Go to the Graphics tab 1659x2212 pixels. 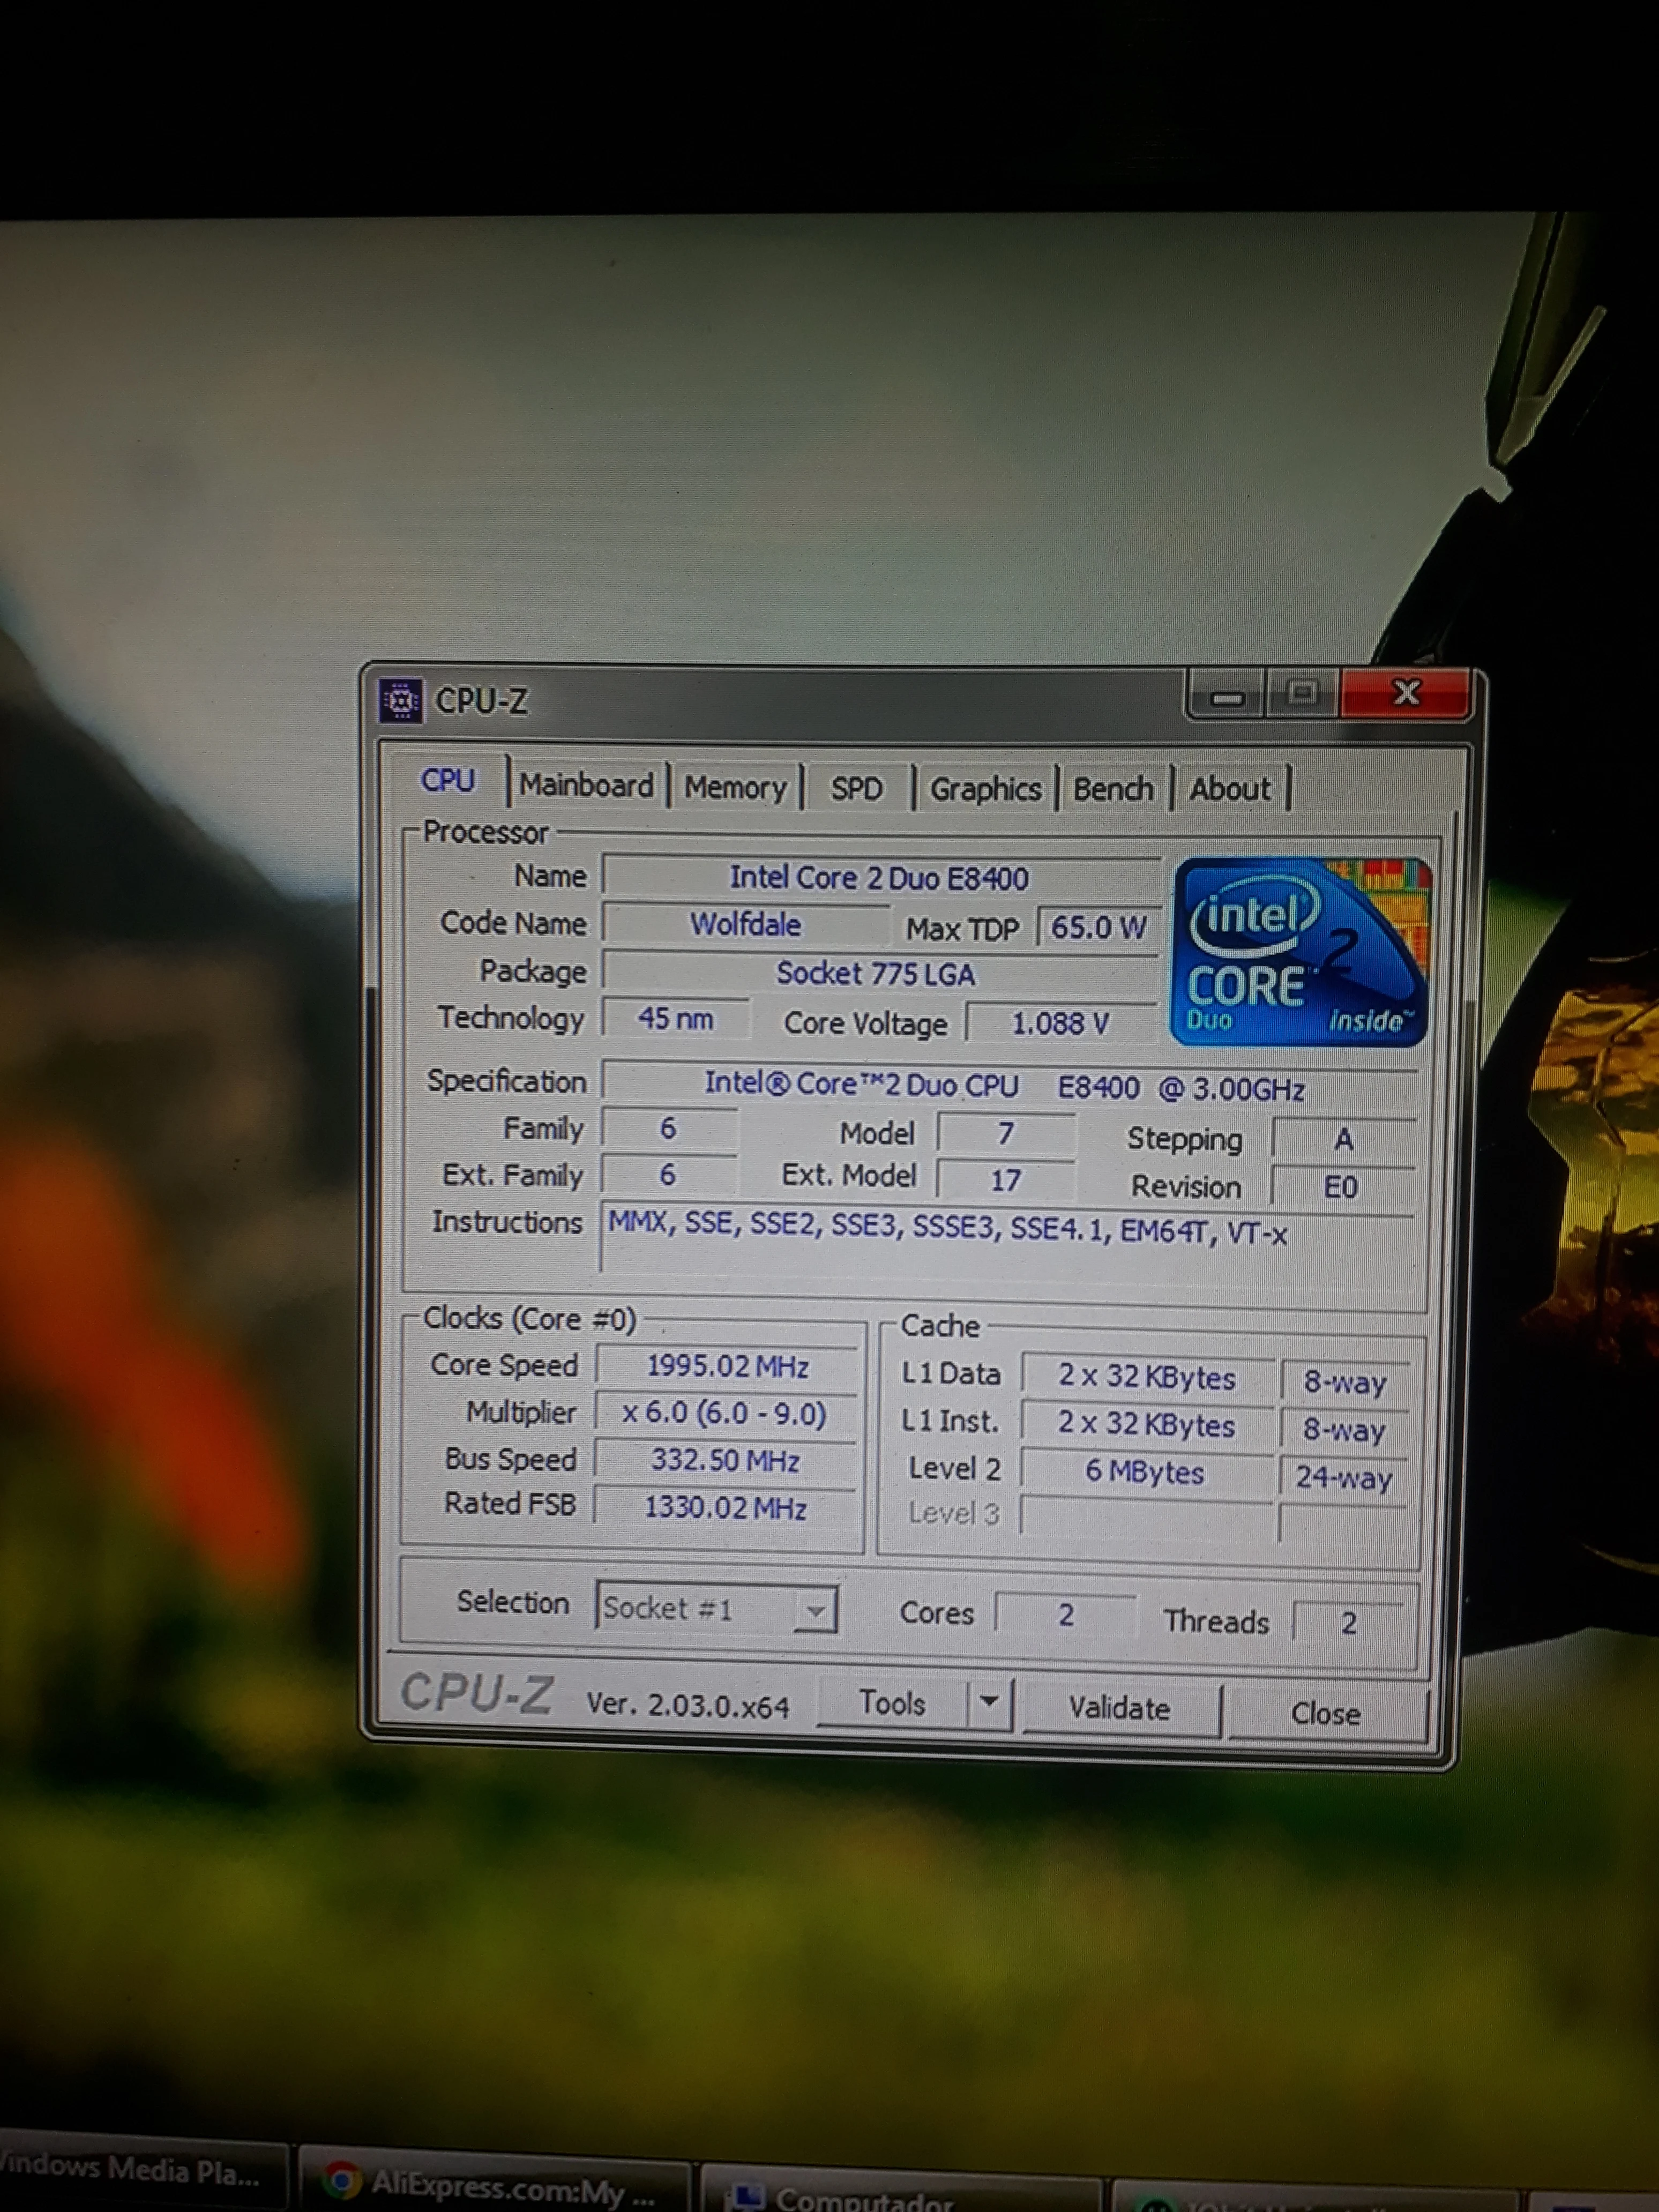tap(985, 789)
